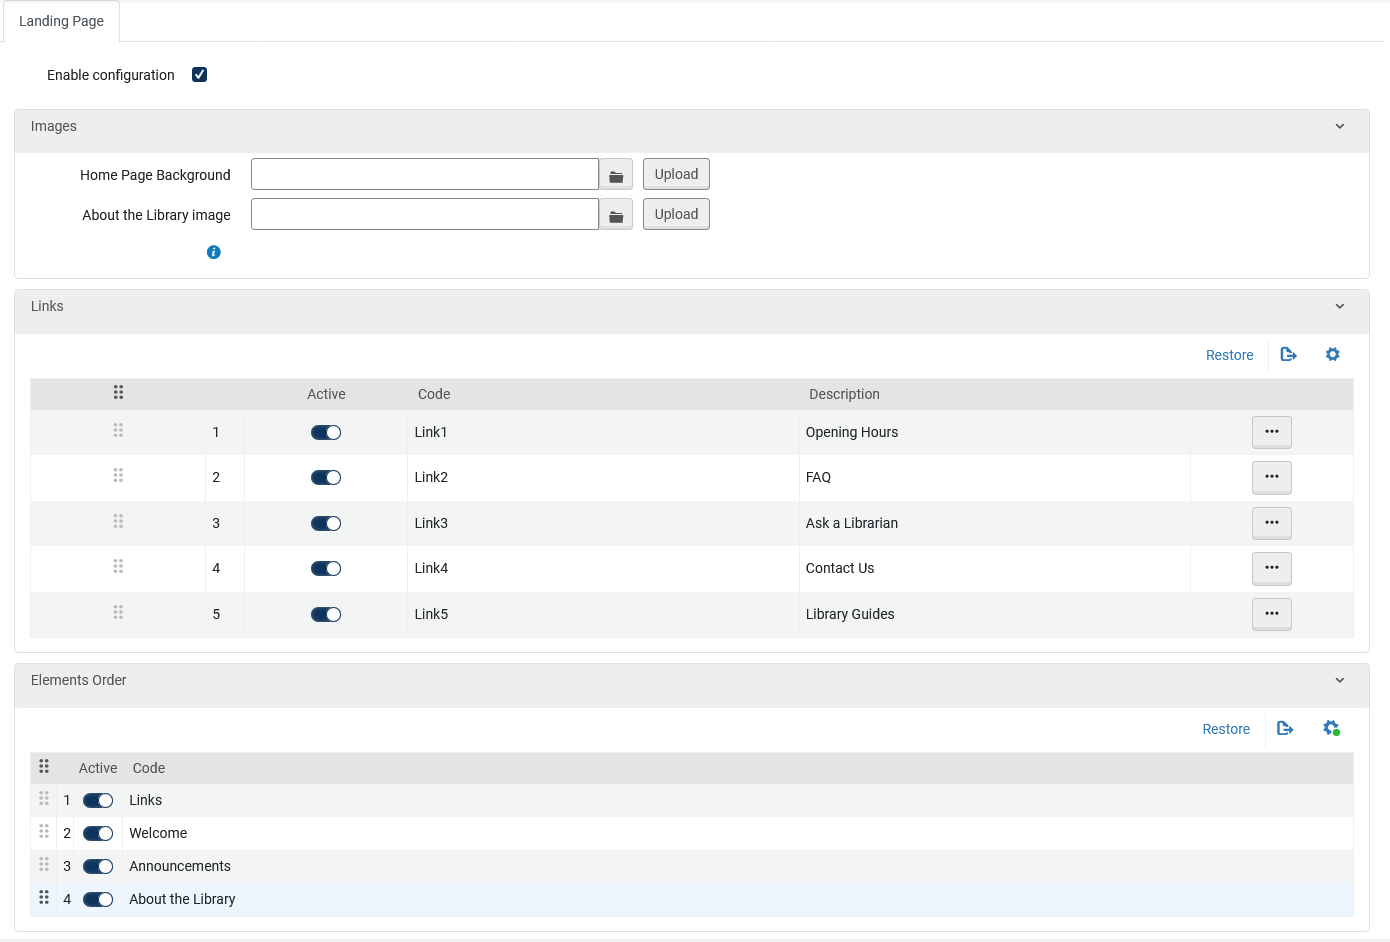Click drag handle icon in Elements Order header
This screenshot has height=942, width=1390.
coord(44,766)
